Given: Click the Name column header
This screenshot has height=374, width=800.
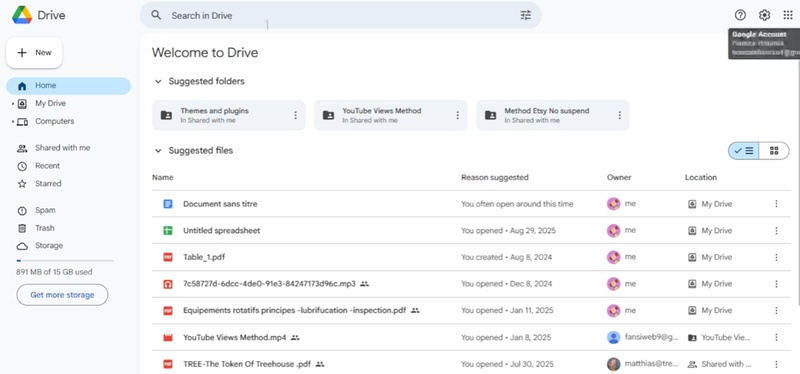Looking at the screenshot, I should (162, 178).
